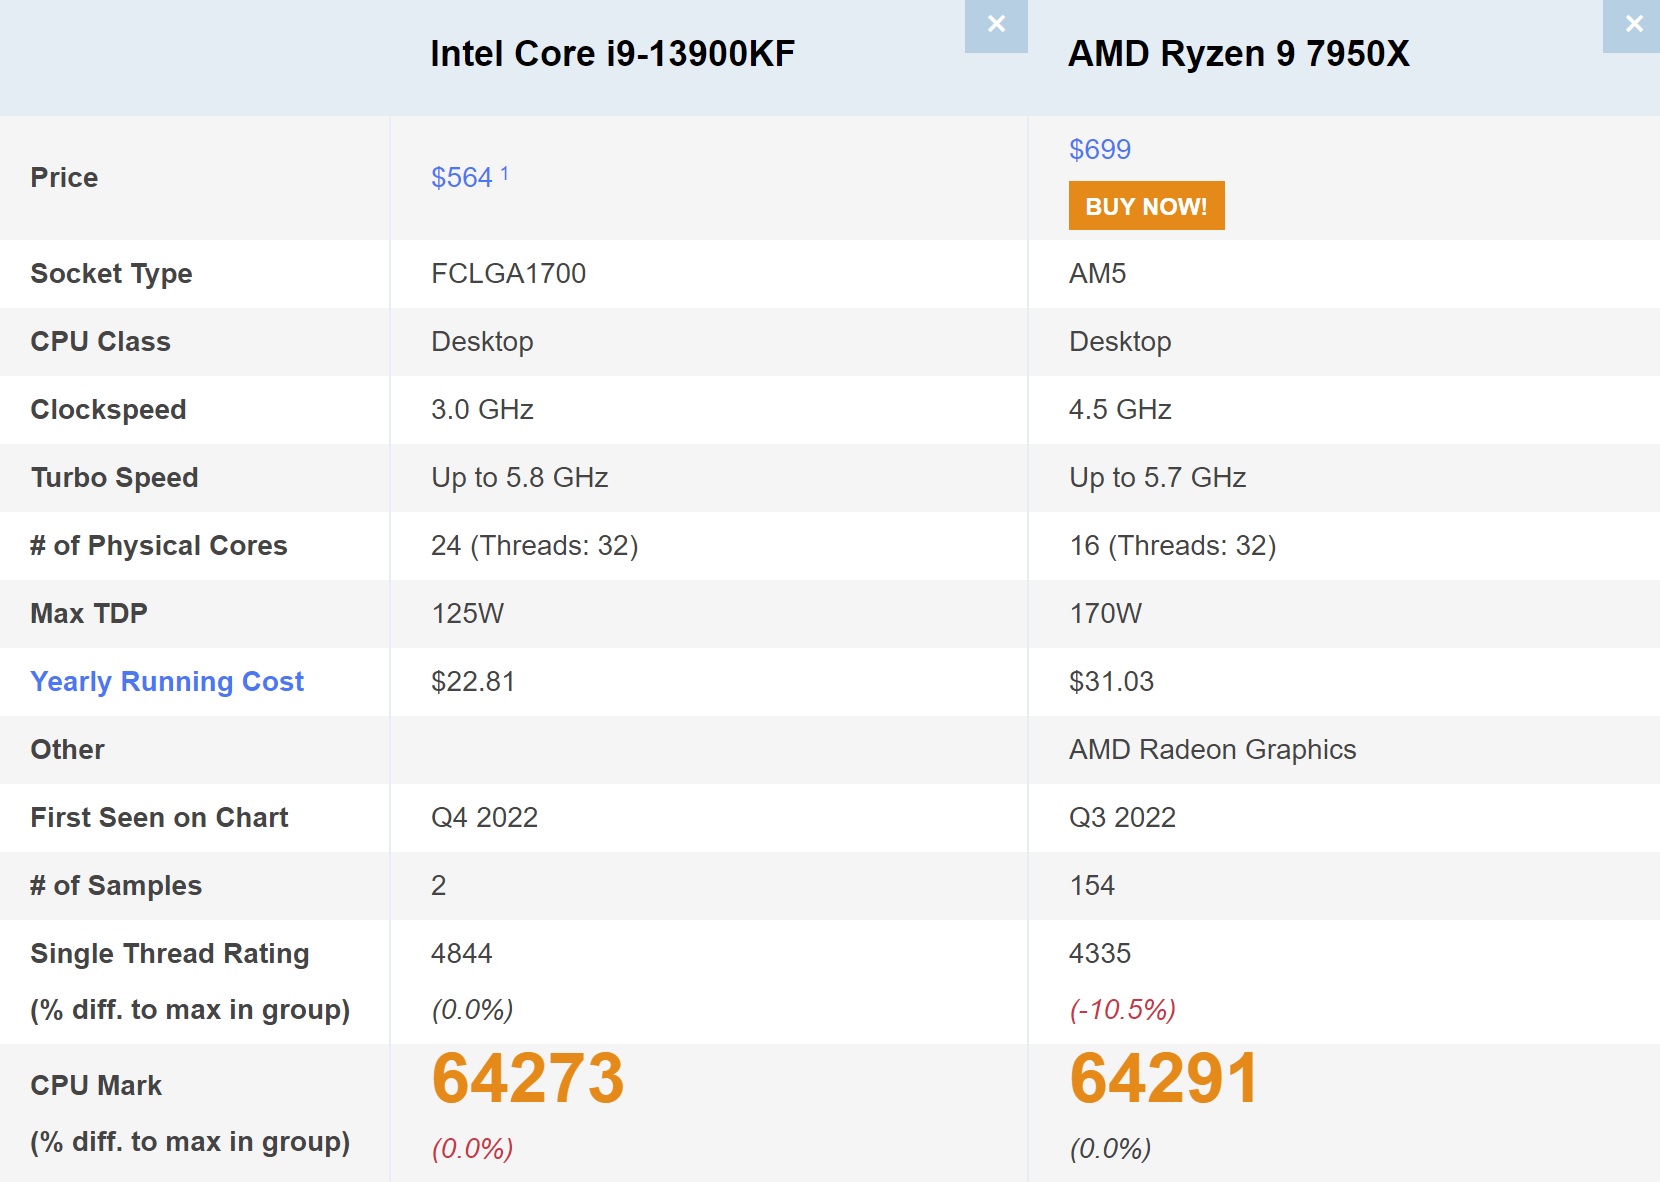Click the Q4 2022 cell
This screenshot has height=1182, width=1660.
(x=484, y=818)
